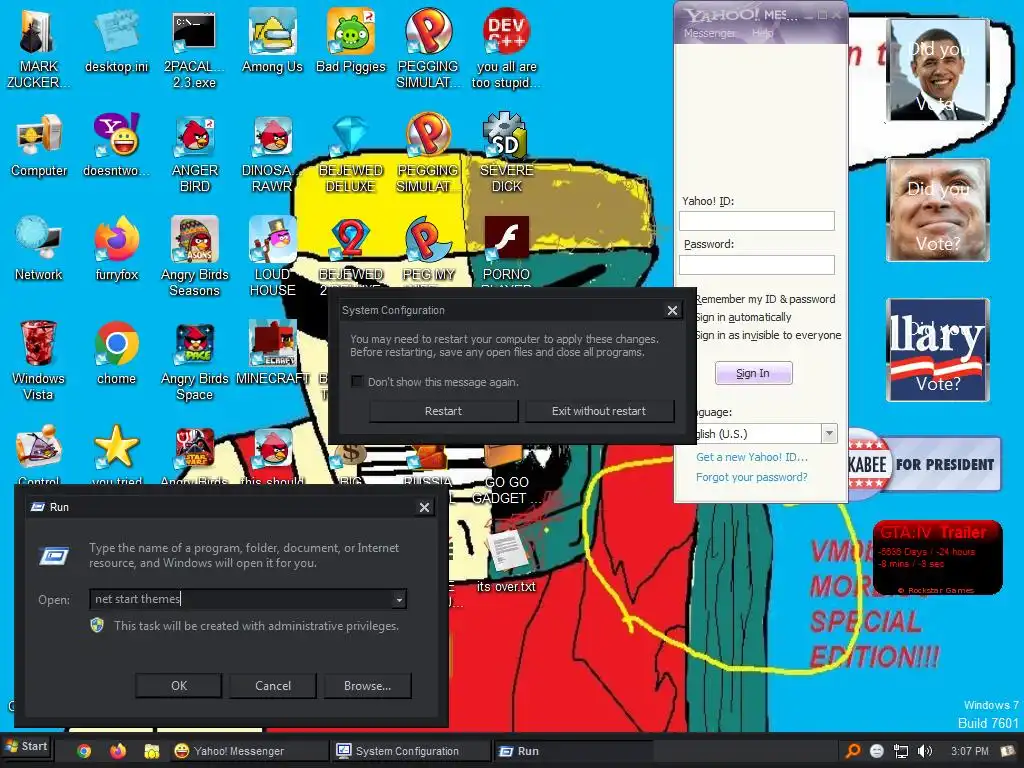The image size is (1024, 768).
Task: Click the Hillary Vote gadget thumbnail
Action: pos(938,350)
